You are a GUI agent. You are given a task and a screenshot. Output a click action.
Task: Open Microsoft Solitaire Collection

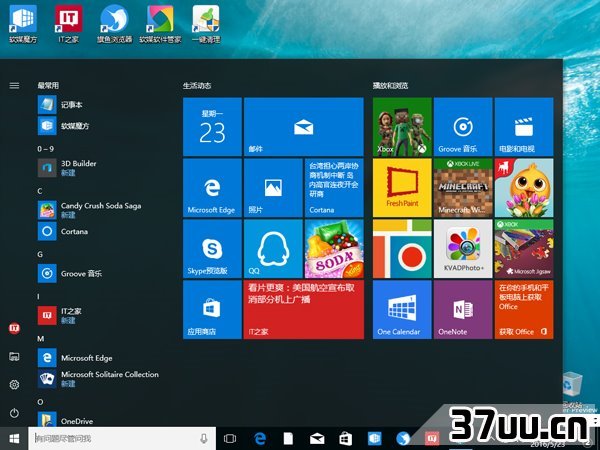(98, 379)
